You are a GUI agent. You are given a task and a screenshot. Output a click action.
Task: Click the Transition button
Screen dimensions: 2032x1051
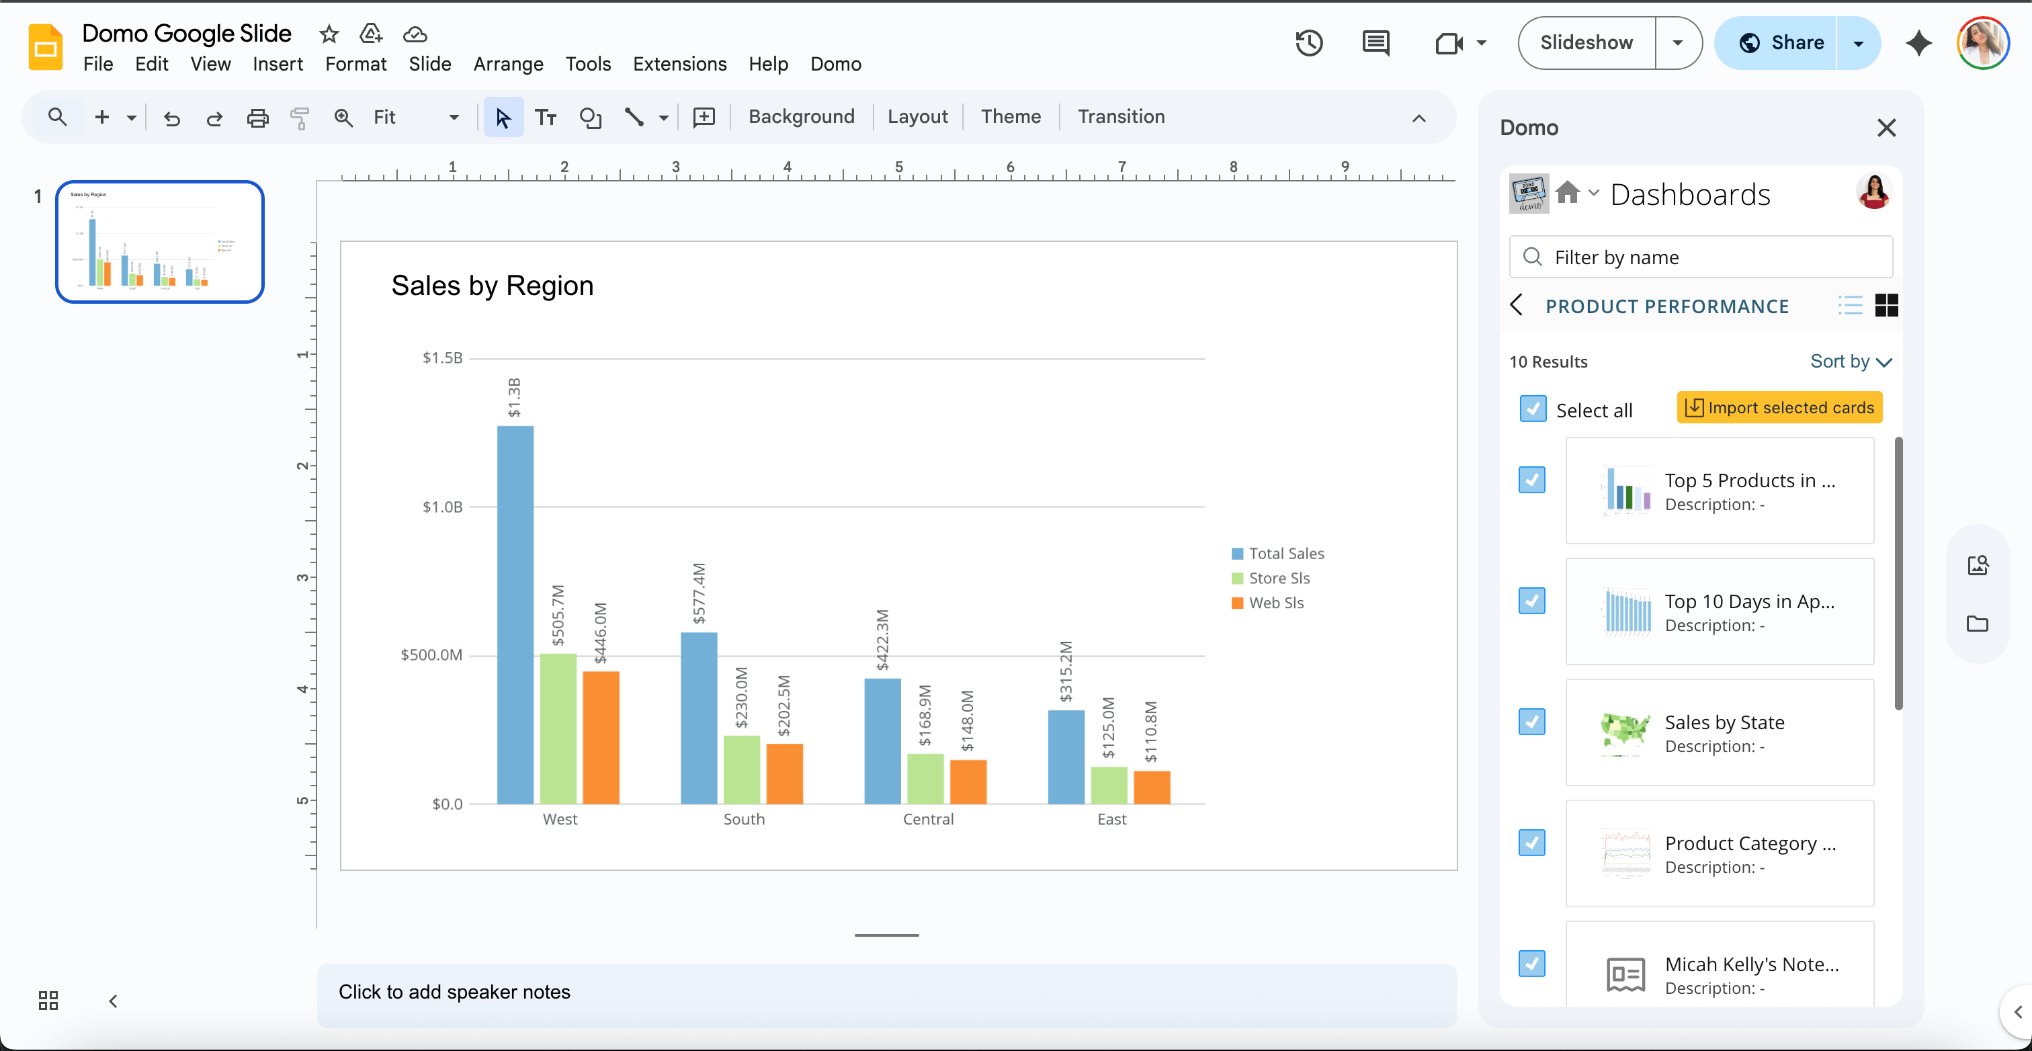coord(1121,117)
